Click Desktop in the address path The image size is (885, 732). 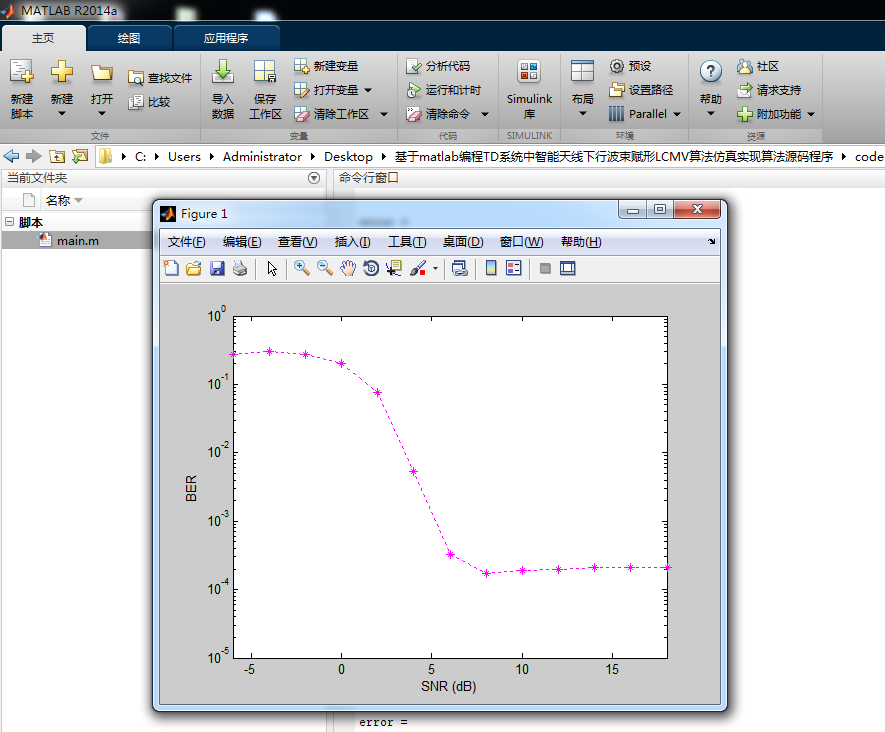(x=348, y=157)
